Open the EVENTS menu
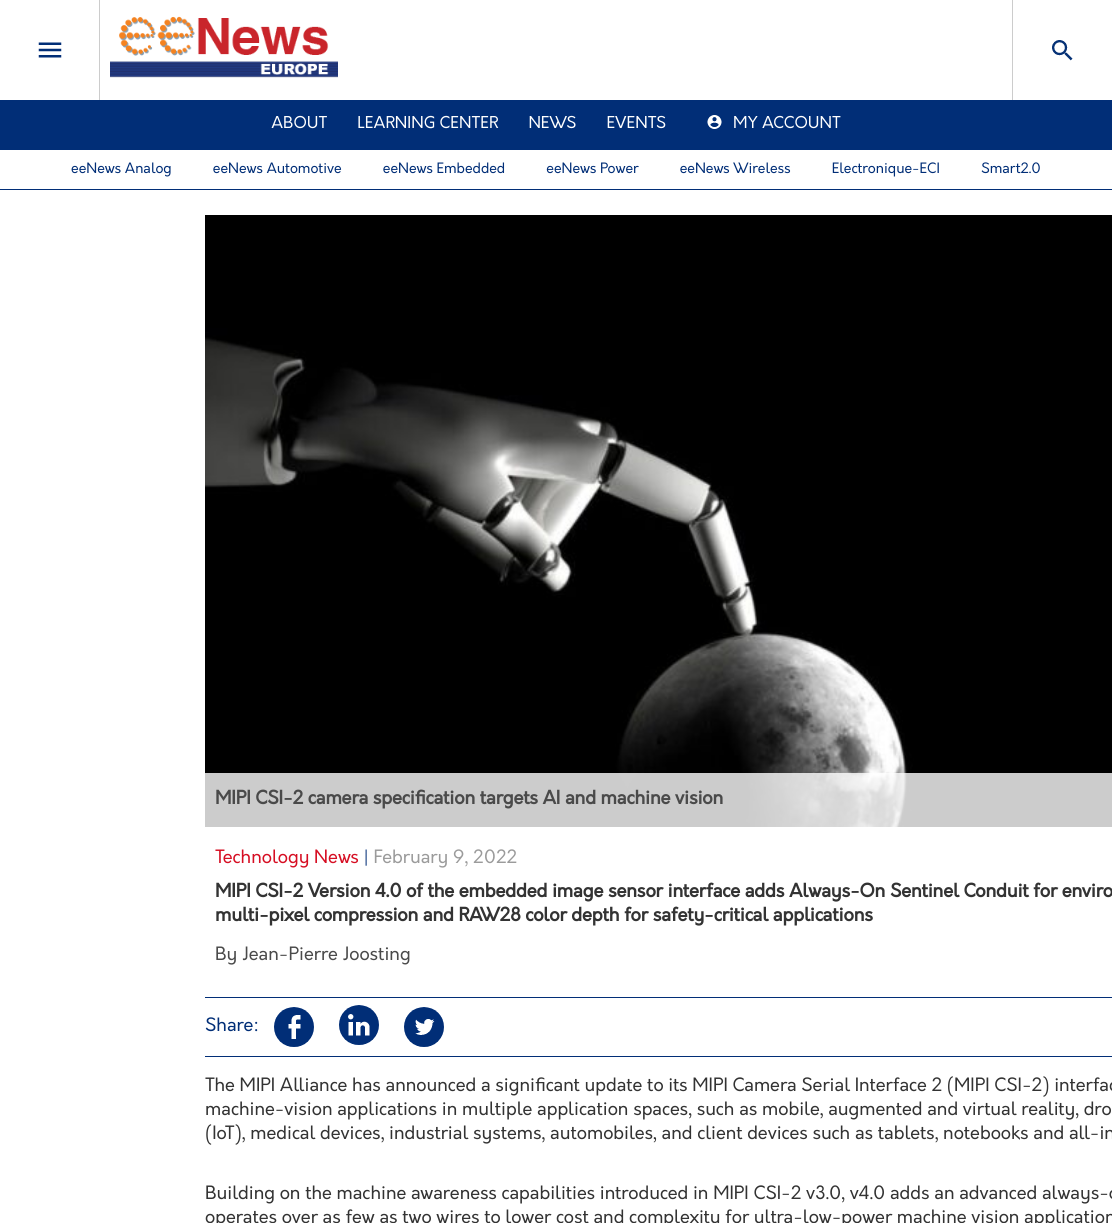Screen dimensions: 1112x1223 636,123
